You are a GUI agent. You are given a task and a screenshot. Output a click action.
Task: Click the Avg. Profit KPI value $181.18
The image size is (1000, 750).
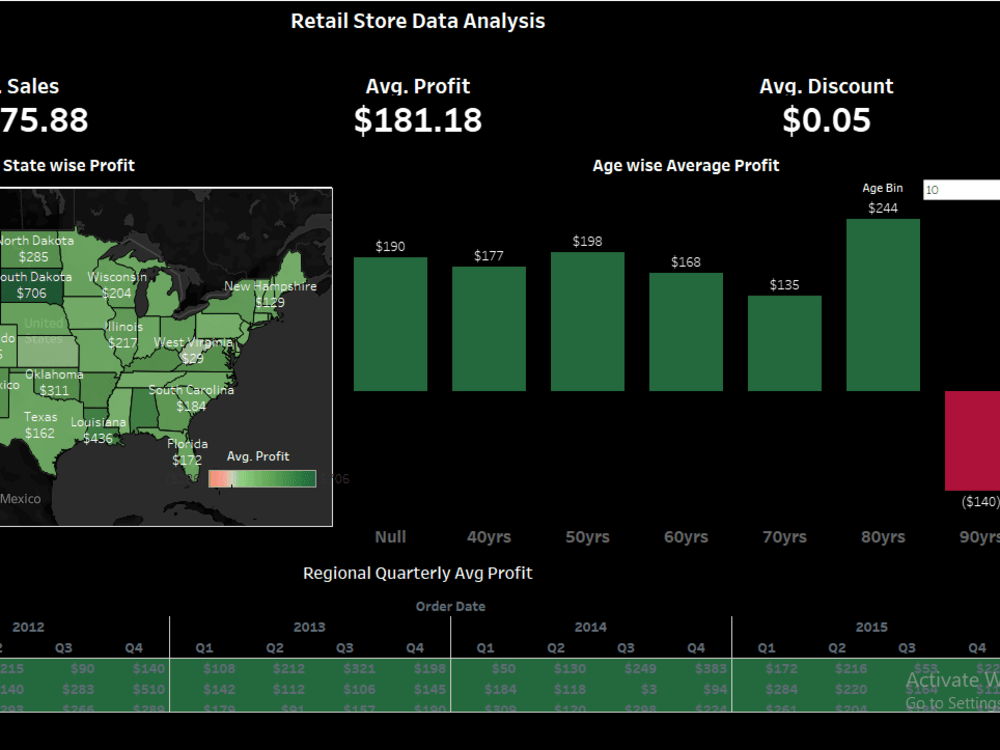tap(418, 119)
